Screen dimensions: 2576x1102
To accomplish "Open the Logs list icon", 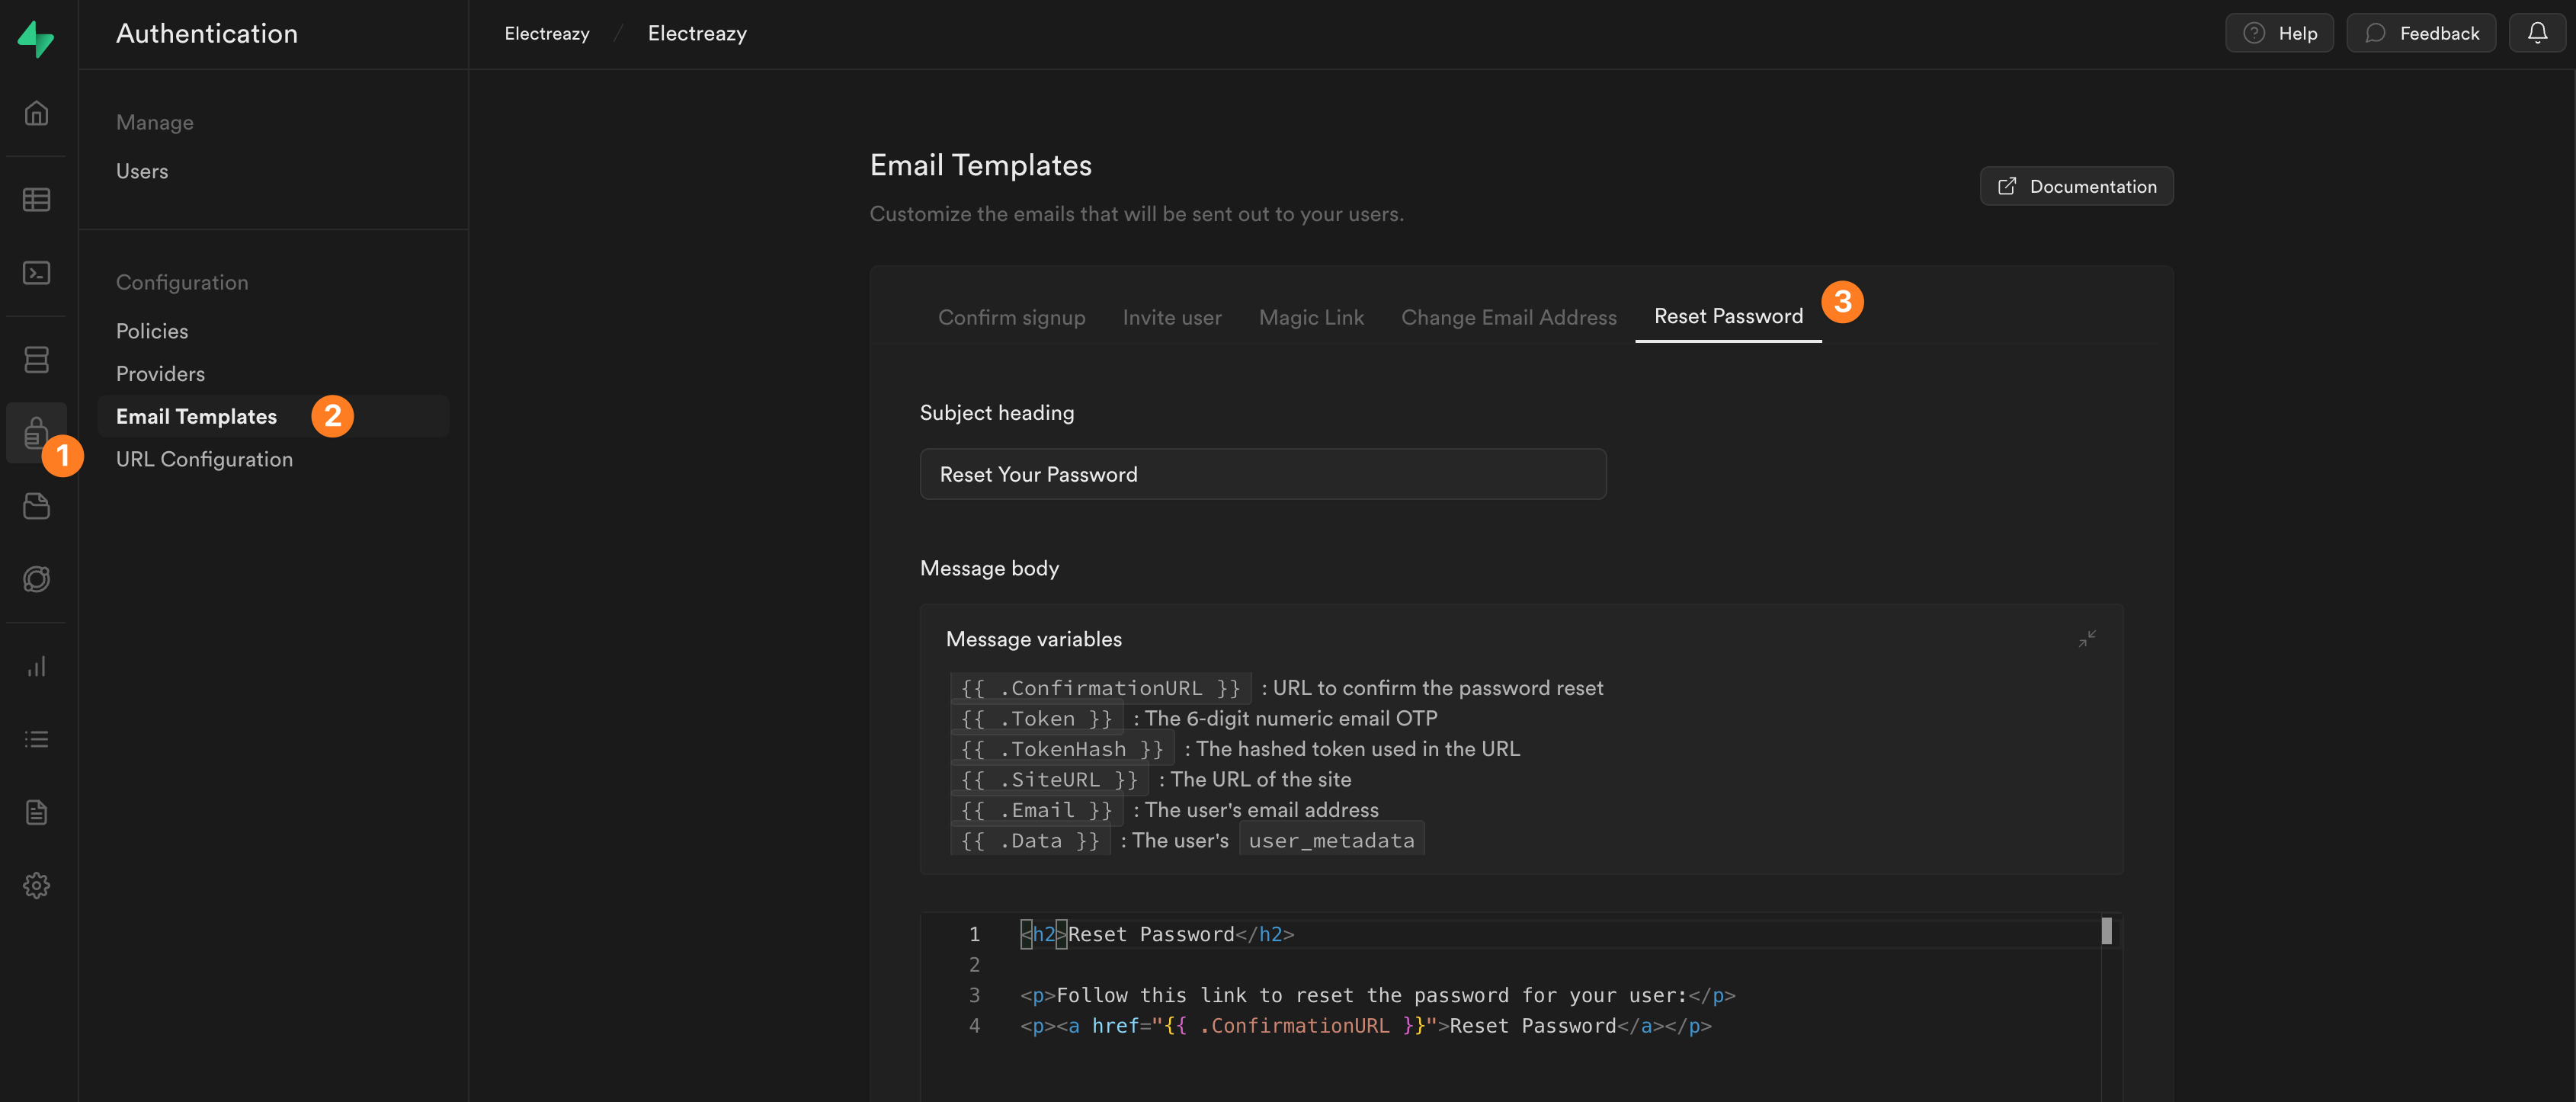I will 36,738.
